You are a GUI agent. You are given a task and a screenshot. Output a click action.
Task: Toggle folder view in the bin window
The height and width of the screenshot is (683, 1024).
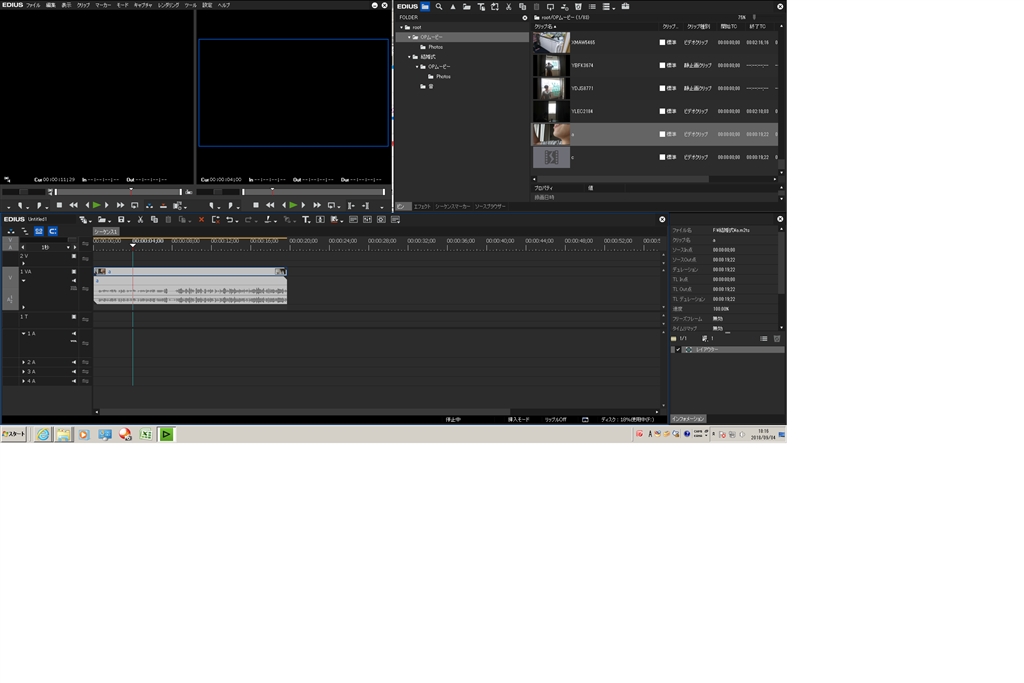425,7
